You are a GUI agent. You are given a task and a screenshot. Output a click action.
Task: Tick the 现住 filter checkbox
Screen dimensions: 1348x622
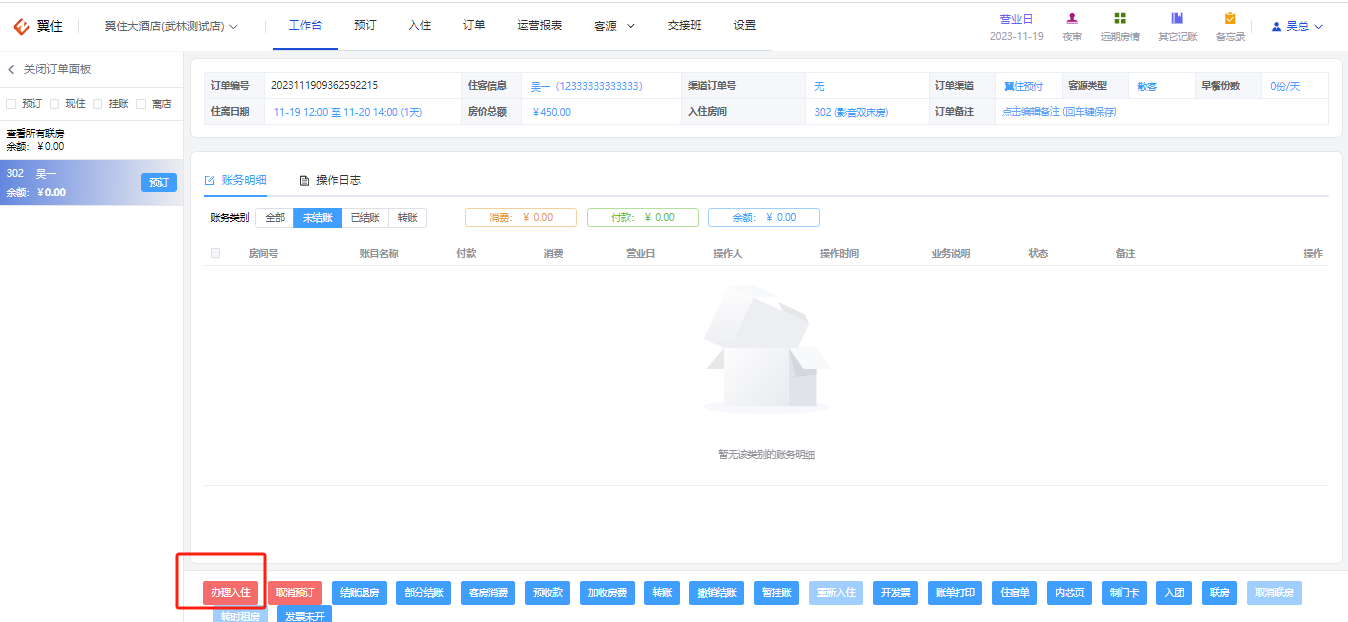[x=55, y=103]
